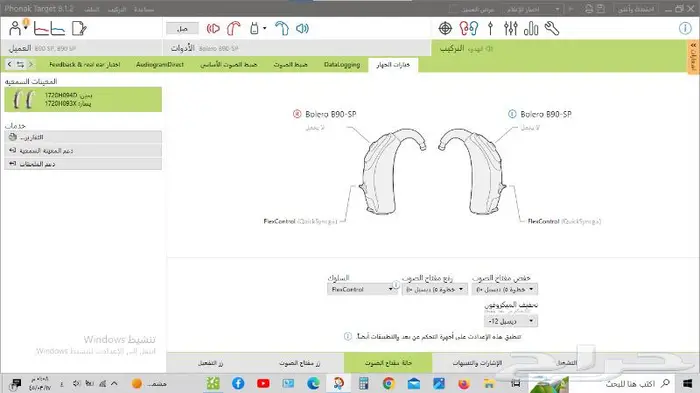Expand the fitting device dropdown arrow
Viewport: 700px width, 393px height.
coord(265,29)
